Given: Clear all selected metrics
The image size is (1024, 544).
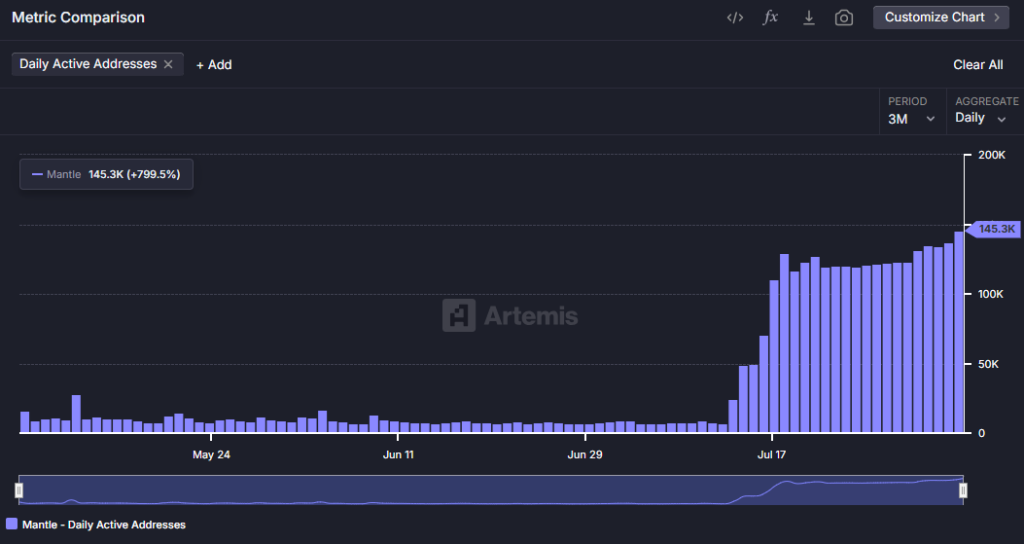Looking at the screenshot, I should 978,65.
